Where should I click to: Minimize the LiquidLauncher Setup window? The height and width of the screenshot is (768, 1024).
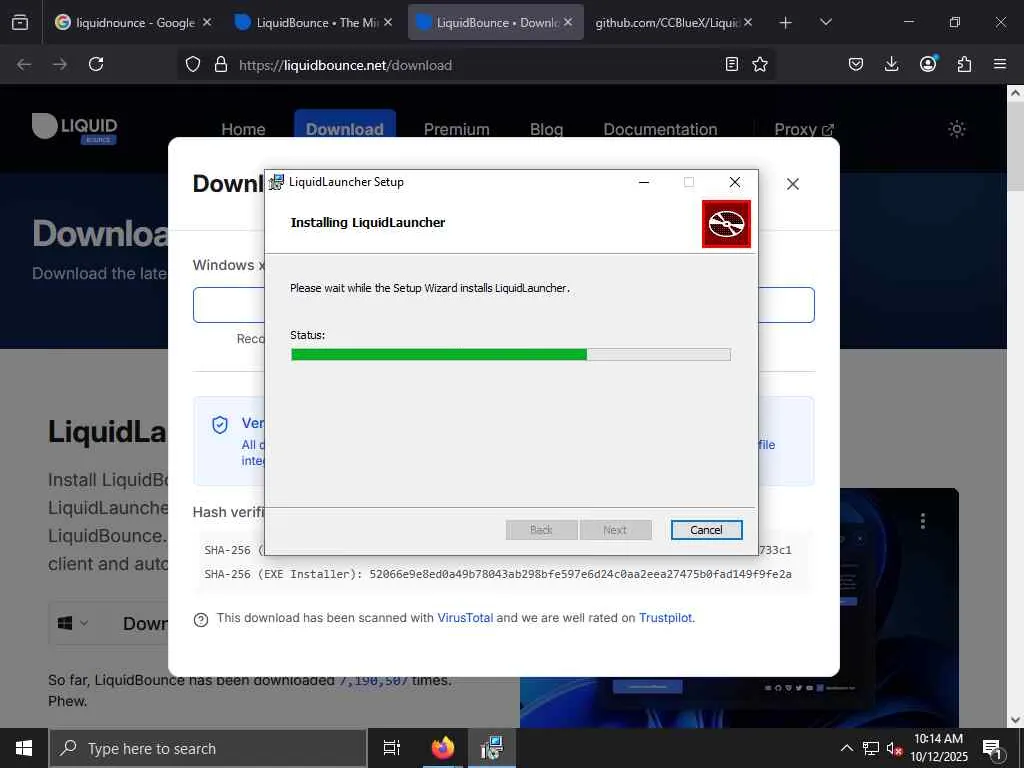[644, 182]
